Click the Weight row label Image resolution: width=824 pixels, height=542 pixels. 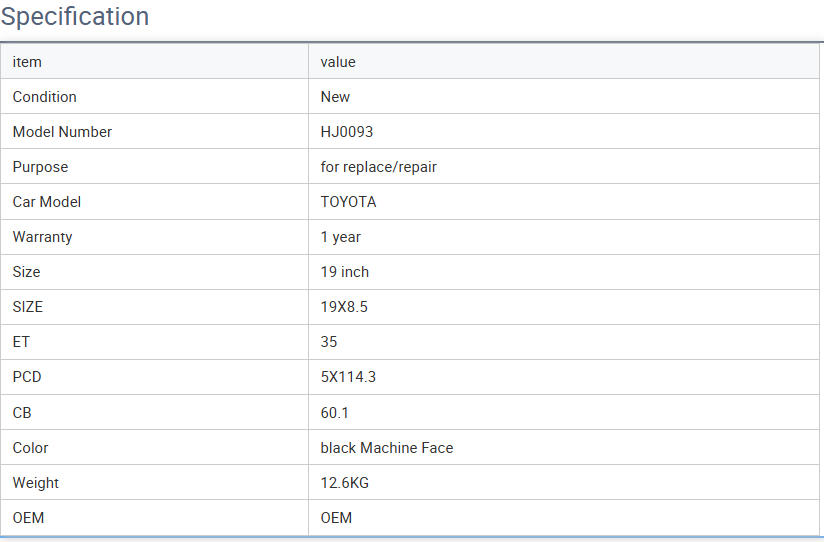coord(35,483)
